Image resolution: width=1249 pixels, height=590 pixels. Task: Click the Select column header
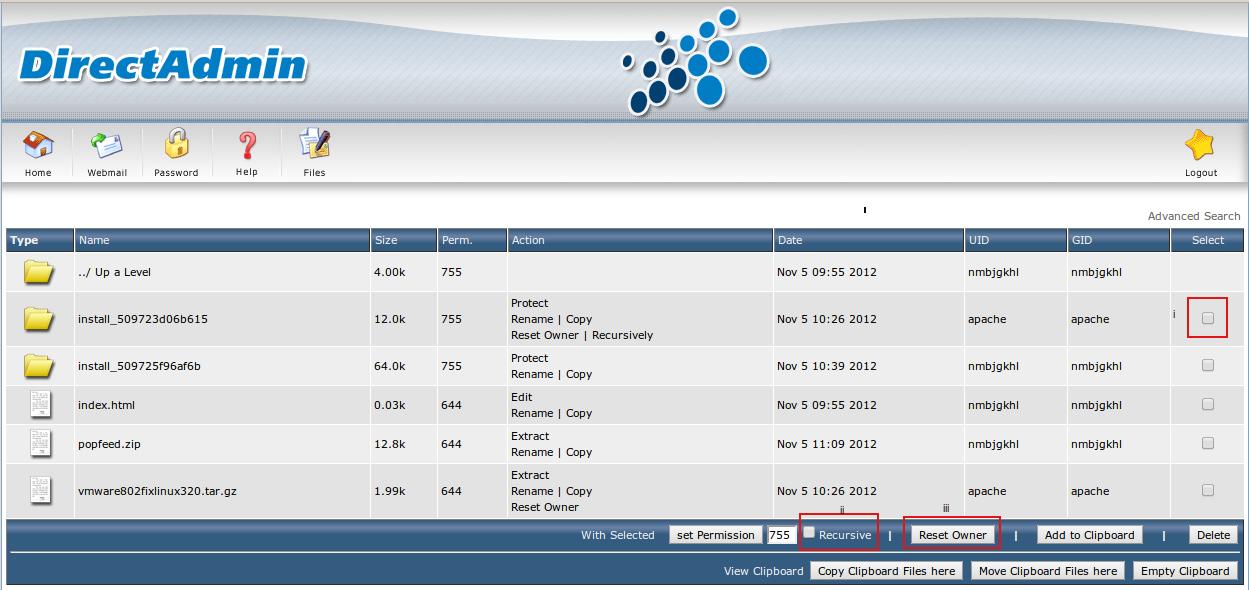1208,240
